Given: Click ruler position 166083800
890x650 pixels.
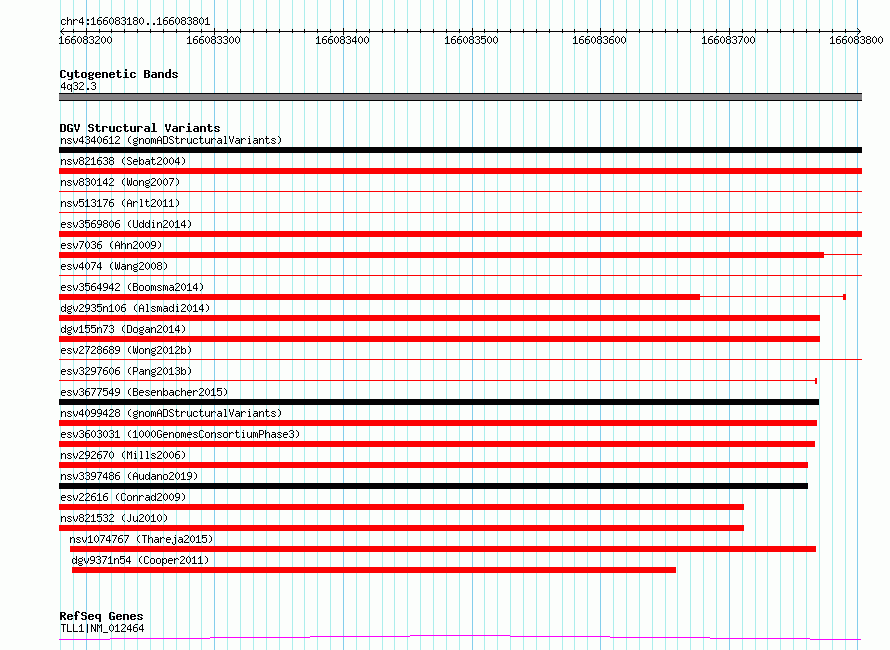Looking at the screenshot, I should click(x=857, y=40).
